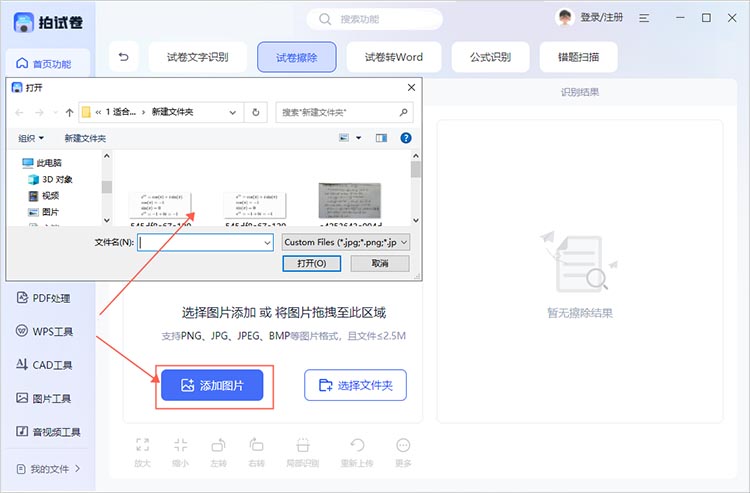Image resolution: width=750 pixels, height=493 pixels.
Task: Toggle the preview pane button in file dialog
Action: 379,138
